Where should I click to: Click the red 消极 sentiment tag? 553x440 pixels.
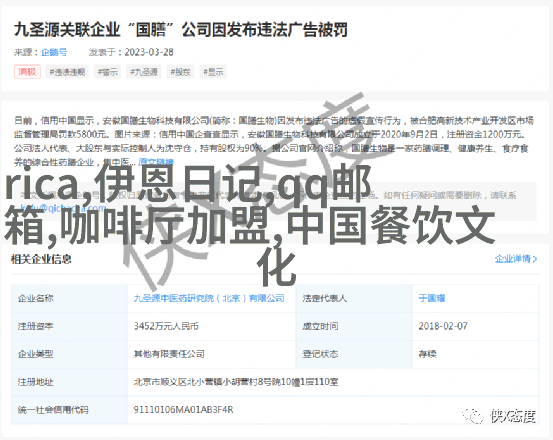pos(28,72)
